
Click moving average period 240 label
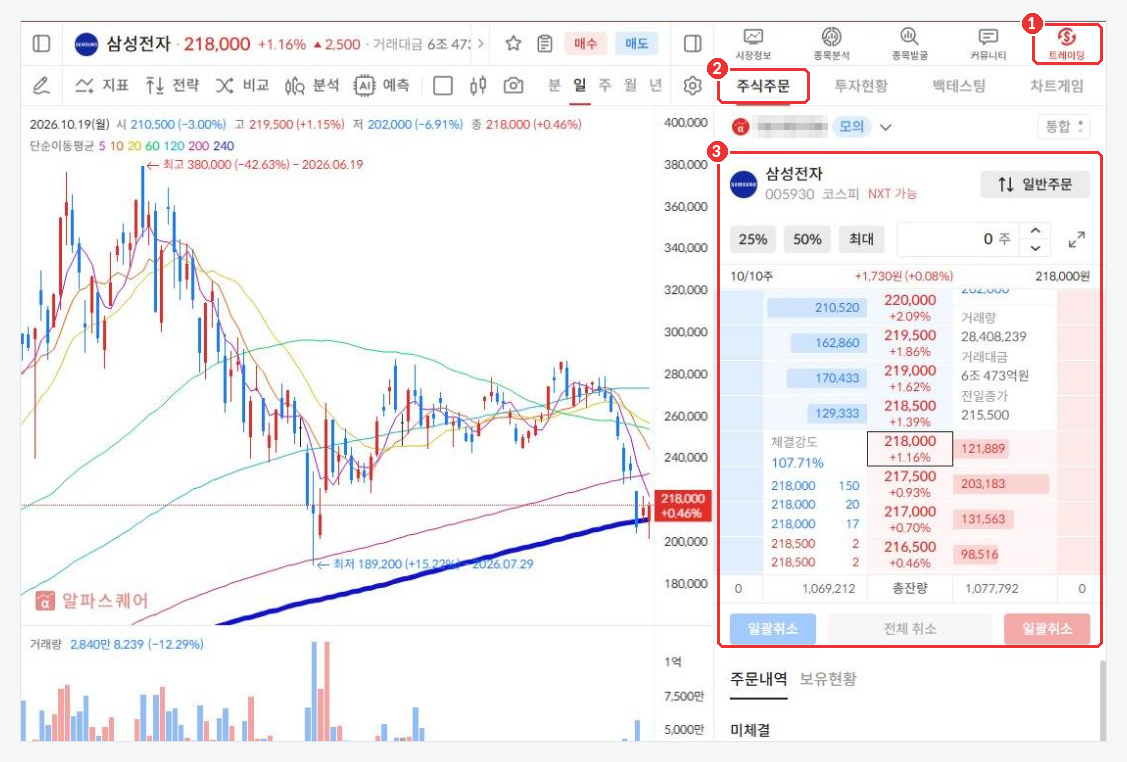pyautogui.click(x=224, y=146)
